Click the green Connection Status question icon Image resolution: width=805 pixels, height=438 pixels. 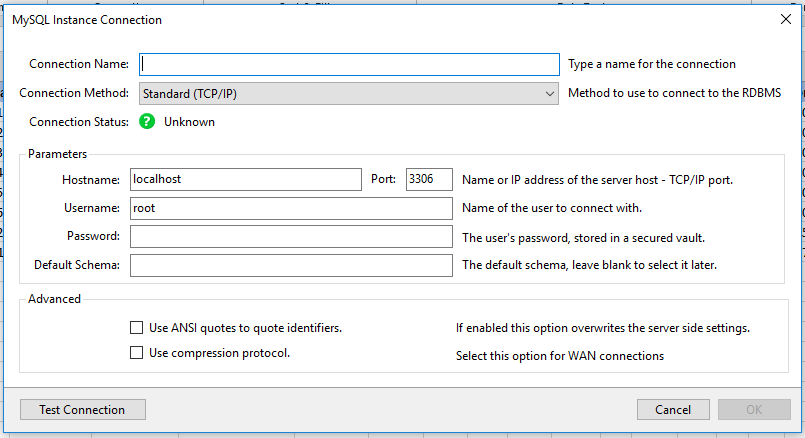(147, 122)
